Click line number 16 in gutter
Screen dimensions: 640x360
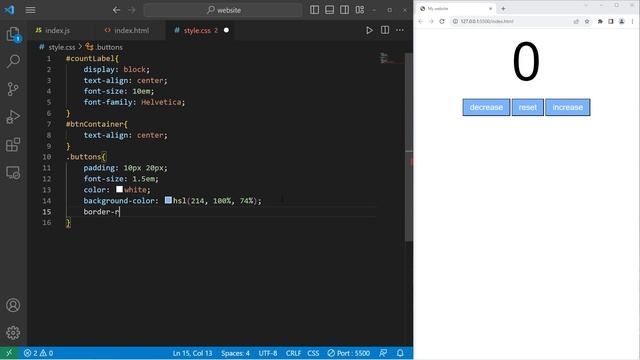point(47,222)
